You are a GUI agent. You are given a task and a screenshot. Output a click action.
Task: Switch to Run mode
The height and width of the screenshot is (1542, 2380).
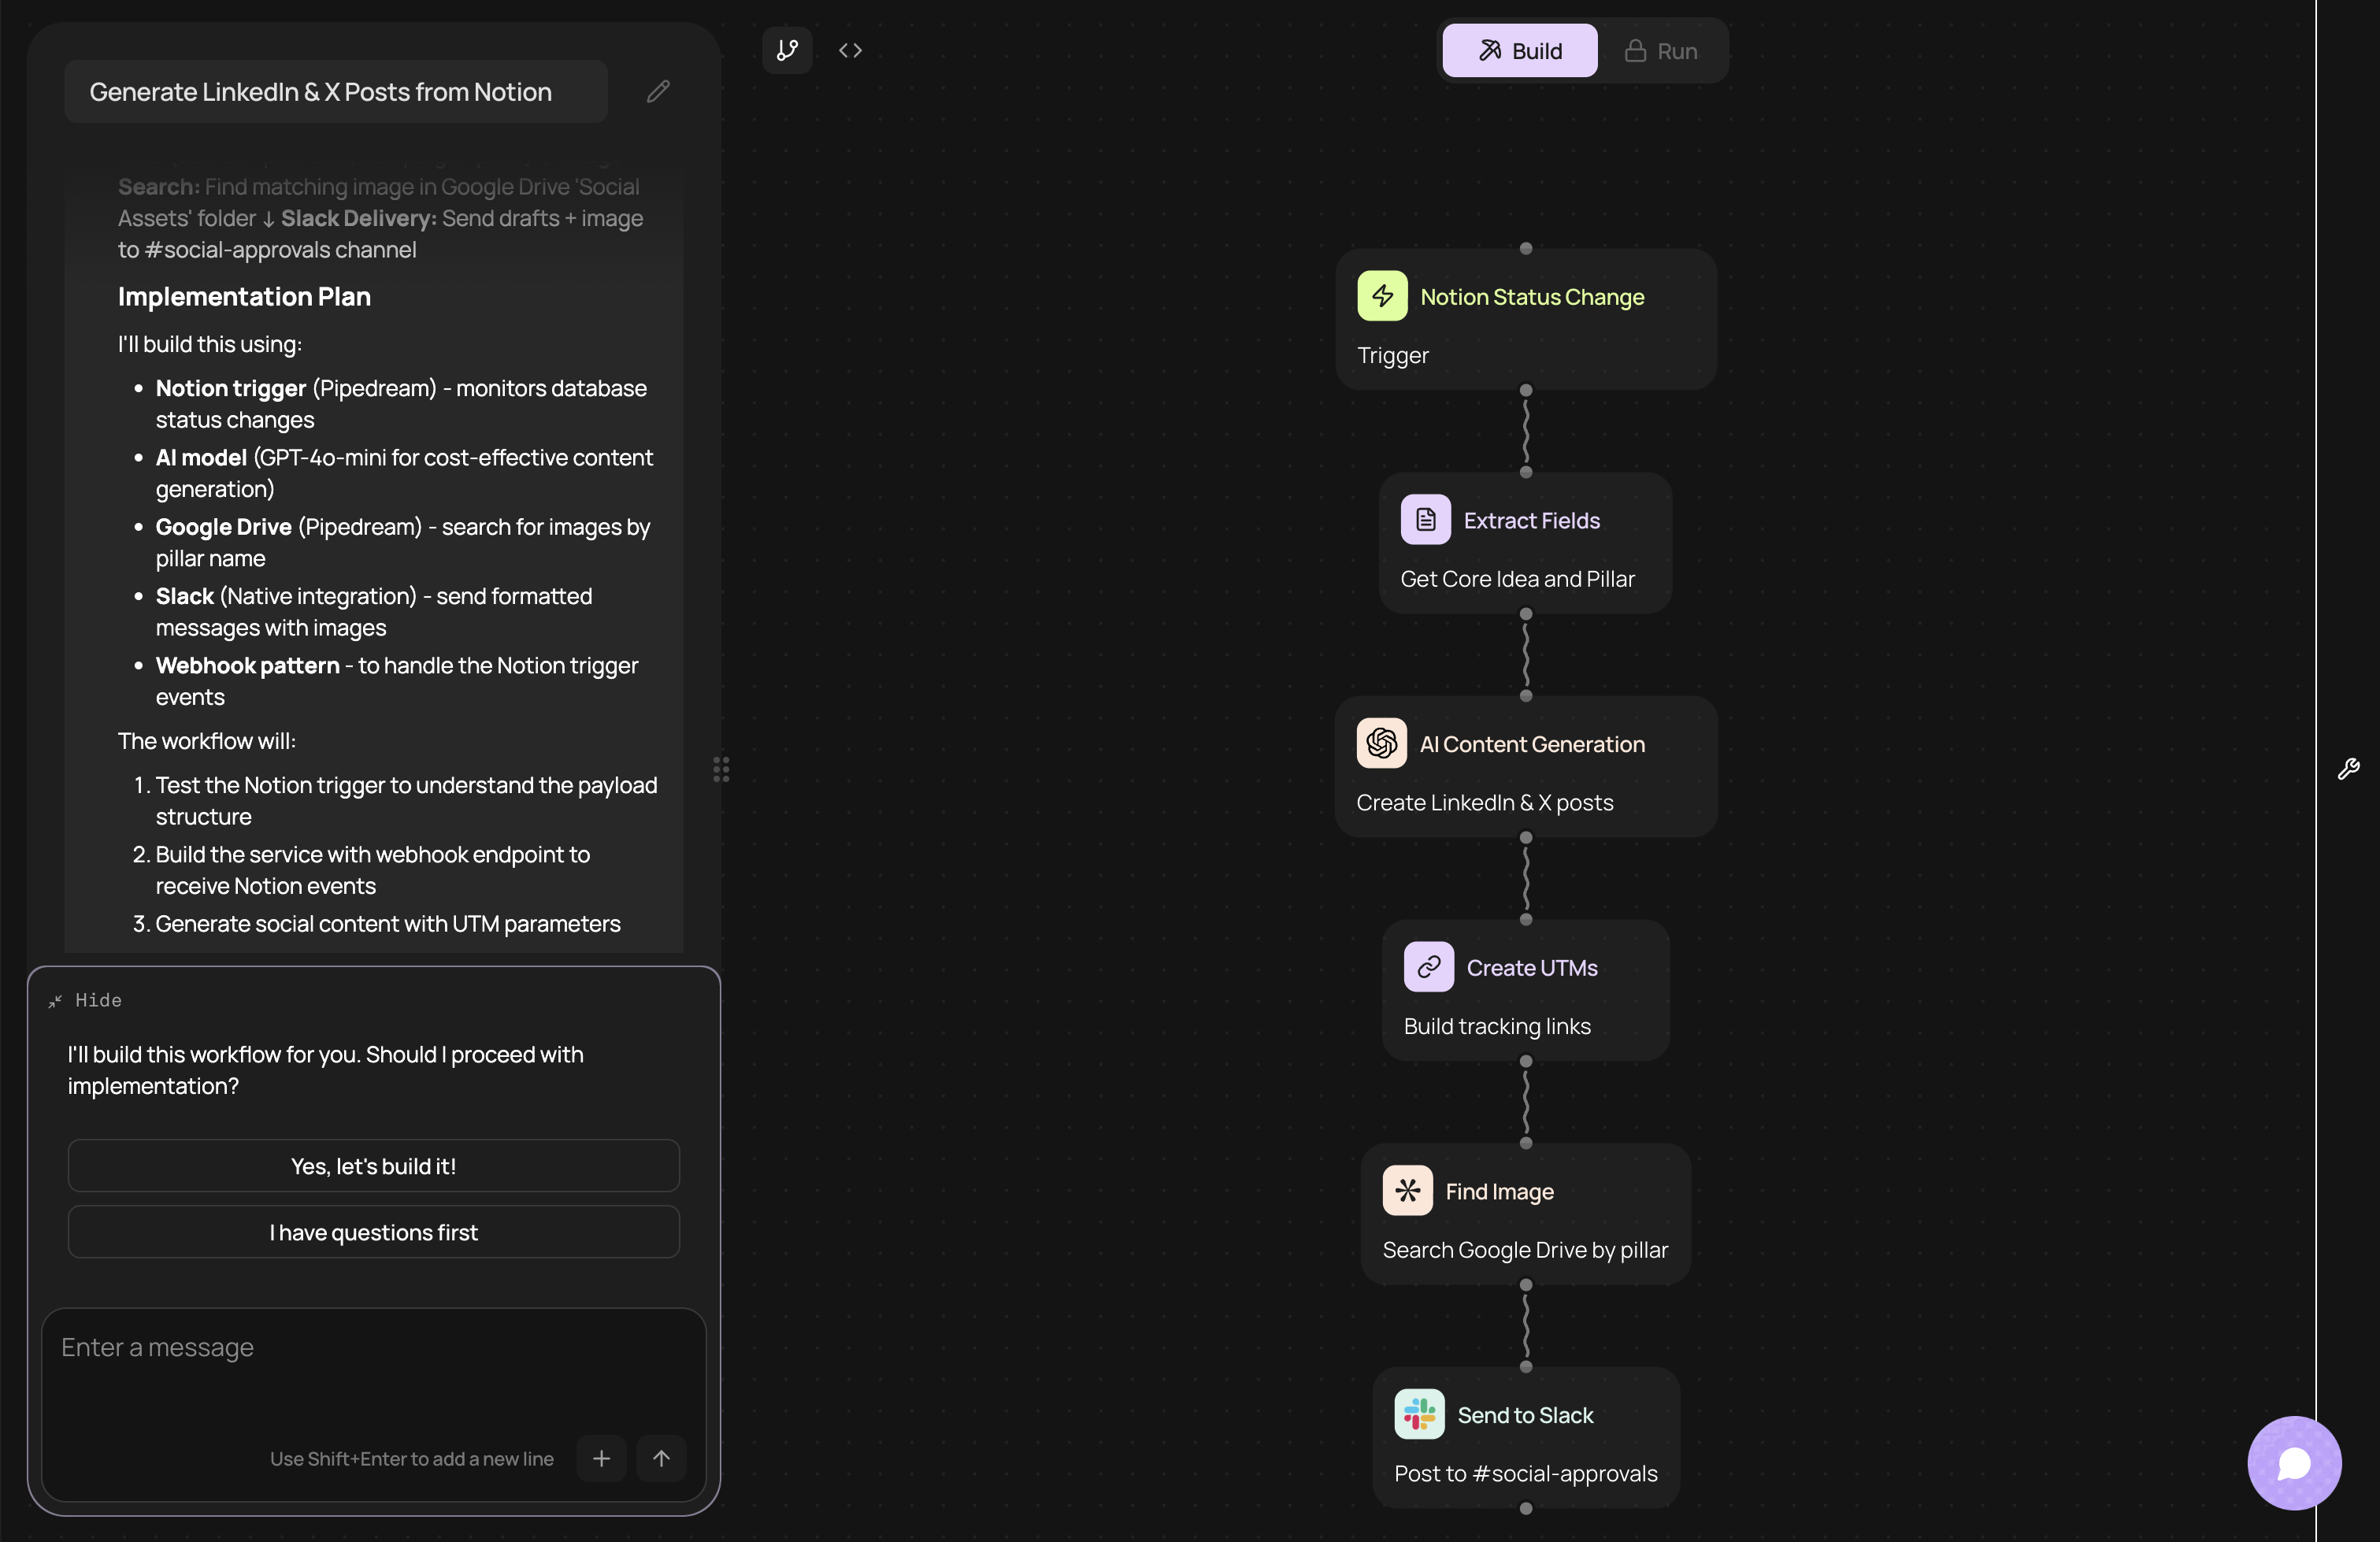[x=1660, y=51]
